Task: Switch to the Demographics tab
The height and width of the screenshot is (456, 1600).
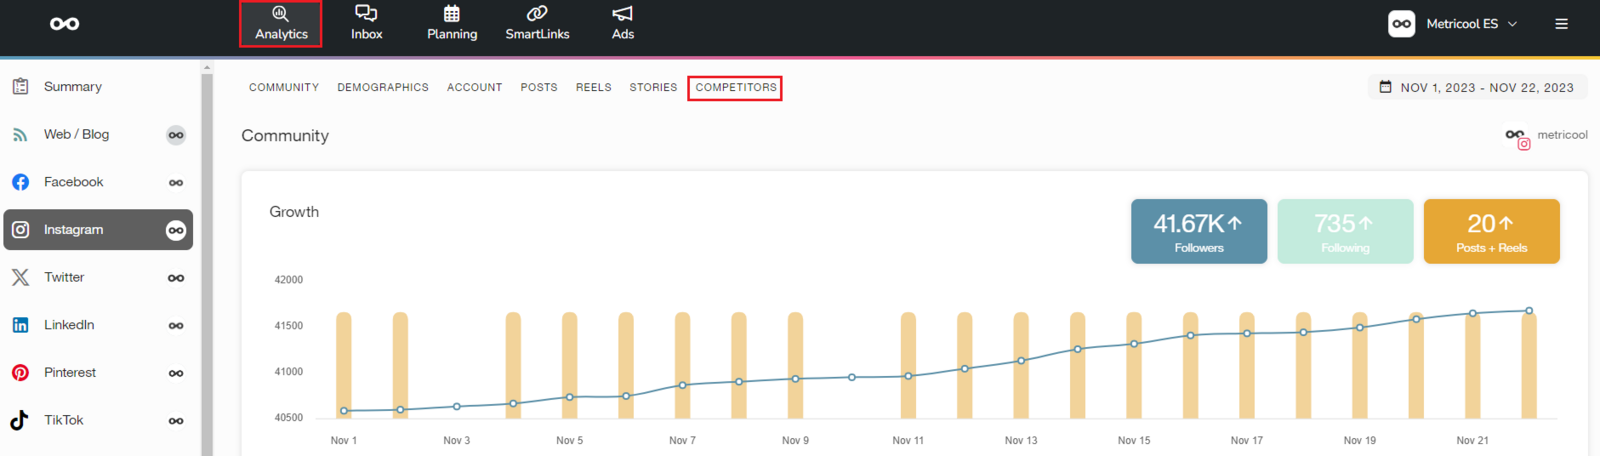Action: [383, 88]
